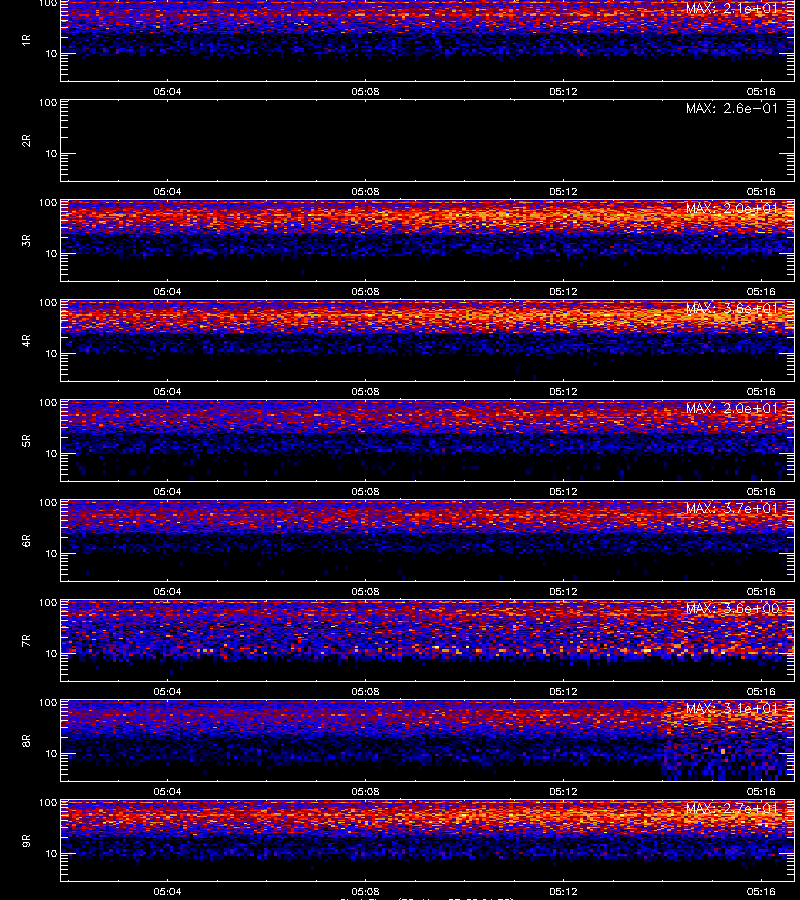Click the 4R panel axis label
800x900 pixels.
(26, 340)
